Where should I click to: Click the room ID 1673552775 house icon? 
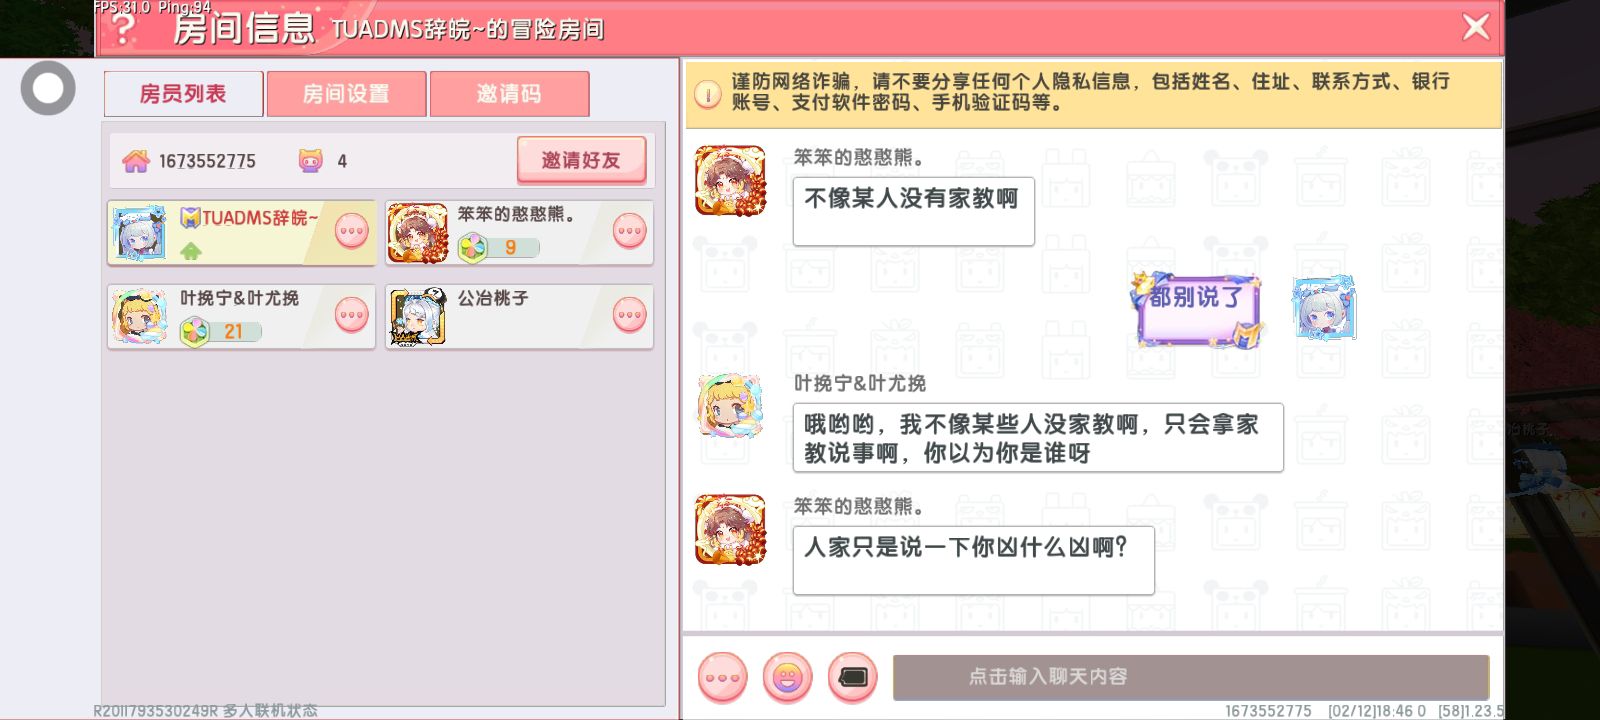[136, 161]
